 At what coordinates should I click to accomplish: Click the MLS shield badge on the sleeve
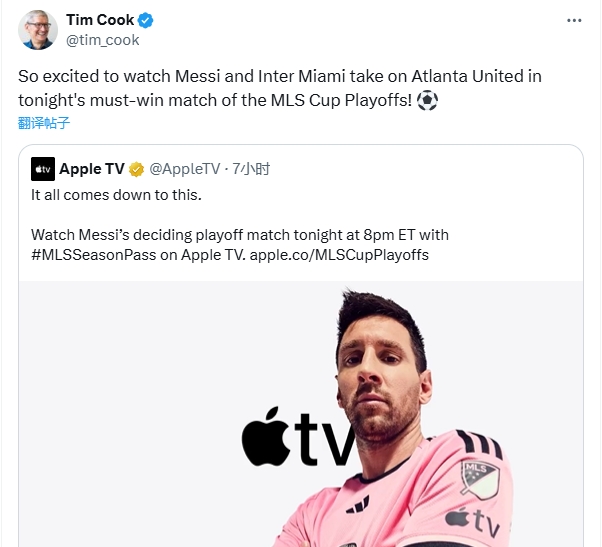480,479
